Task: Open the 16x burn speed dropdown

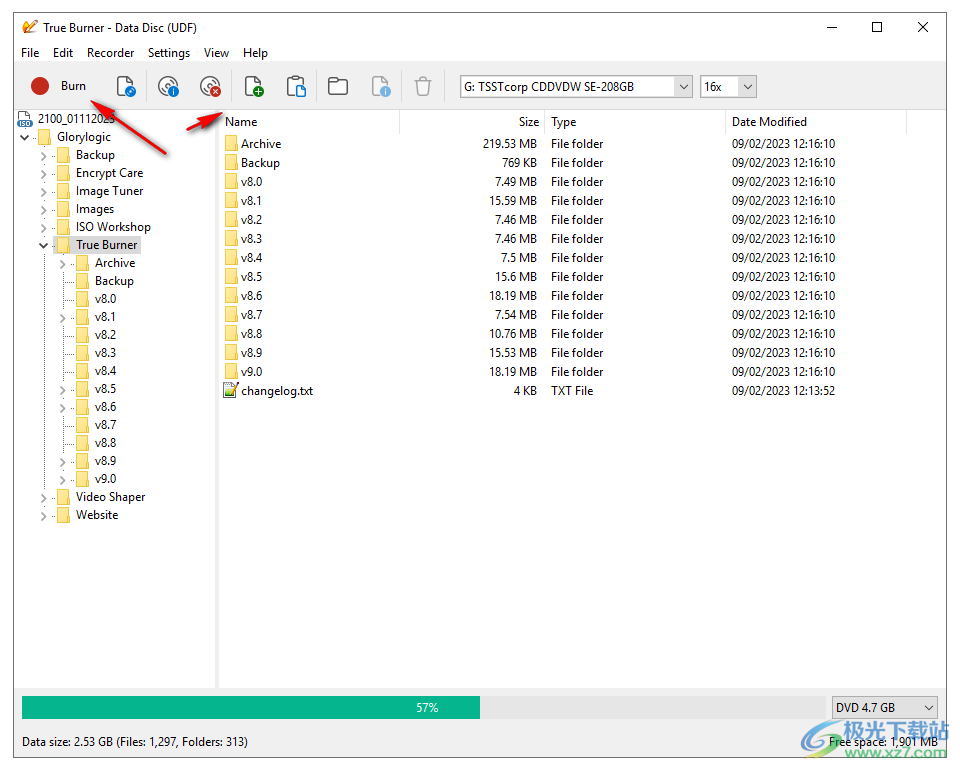Action: [x=747, y=86]
